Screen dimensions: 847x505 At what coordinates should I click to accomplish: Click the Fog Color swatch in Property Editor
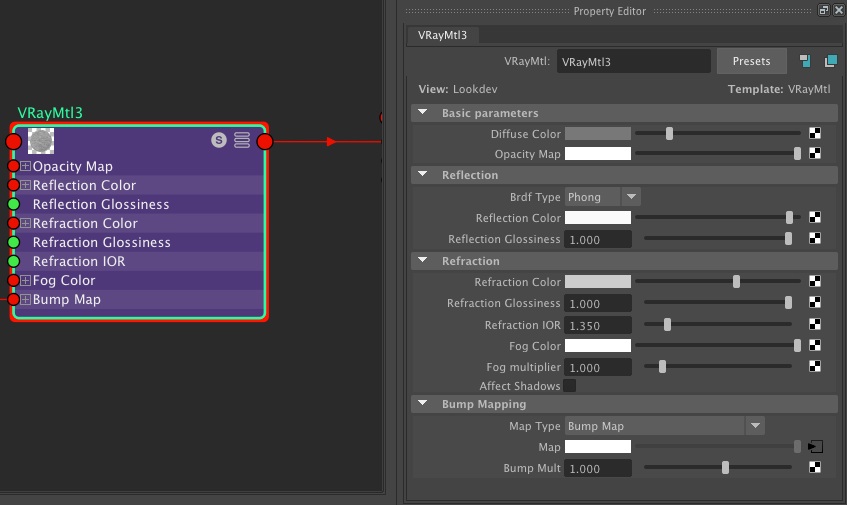598,346
